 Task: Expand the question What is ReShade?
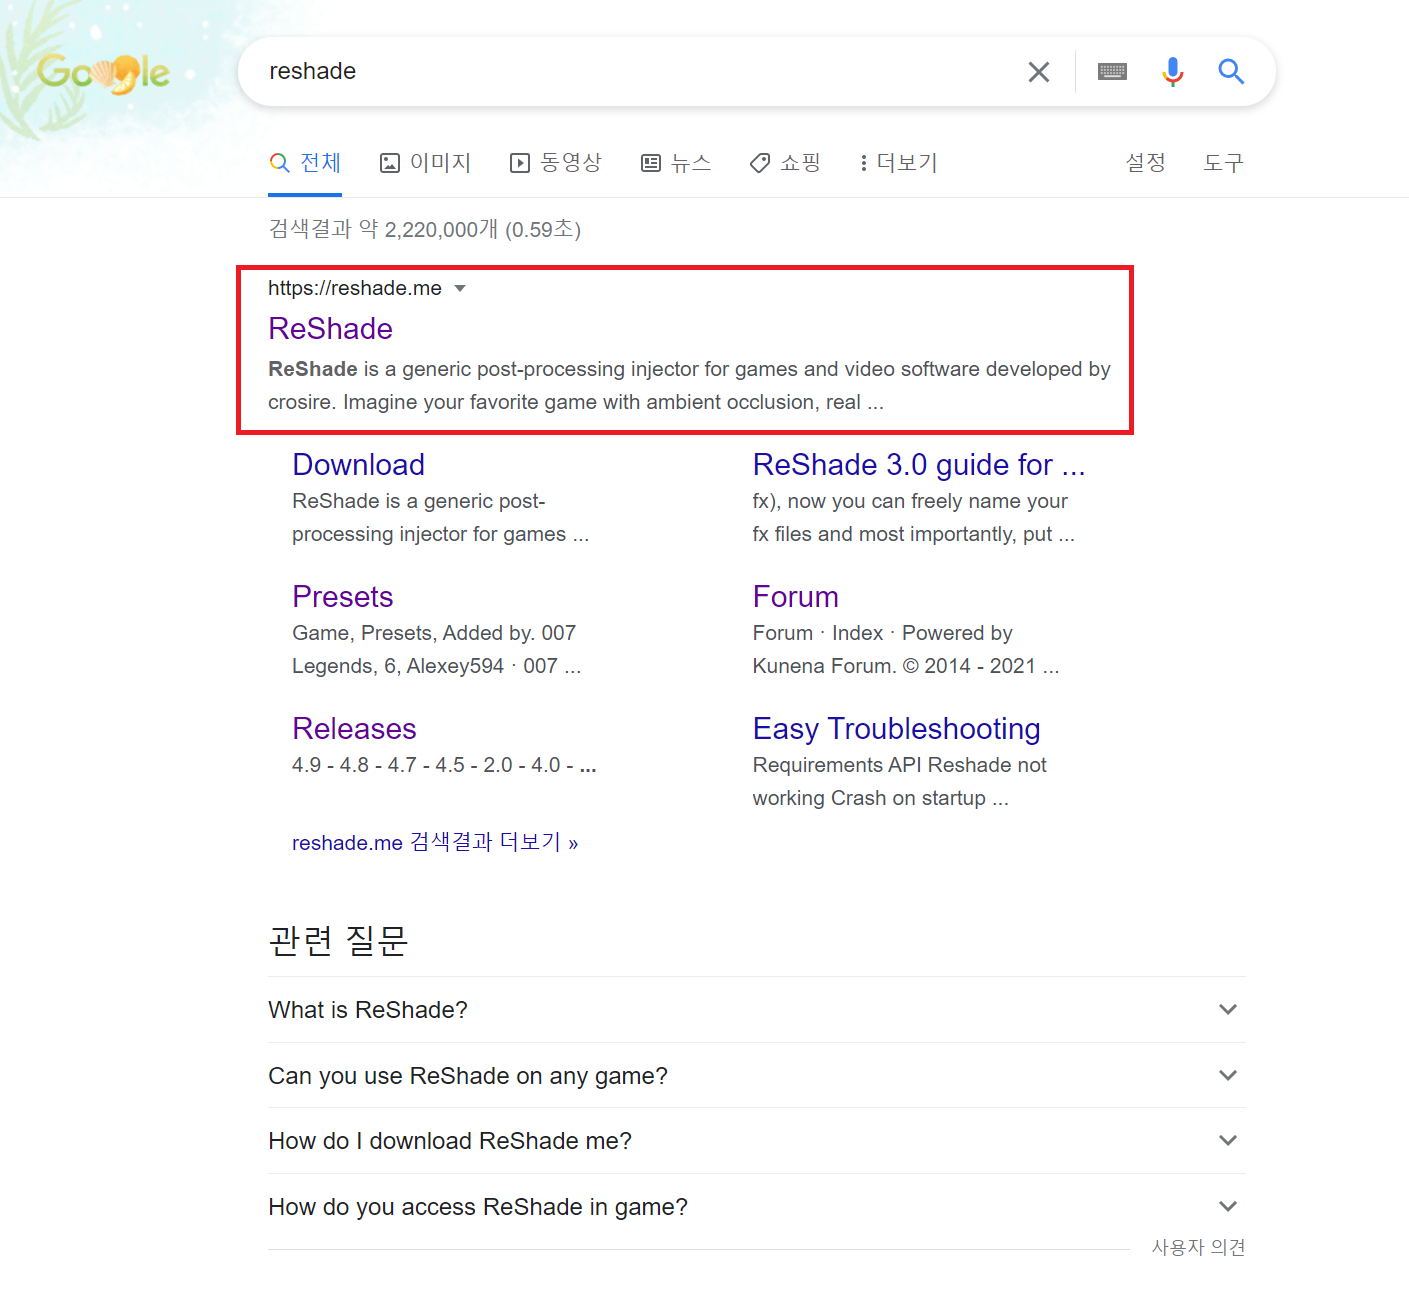pyautogui.click(x=757, y=1010)
